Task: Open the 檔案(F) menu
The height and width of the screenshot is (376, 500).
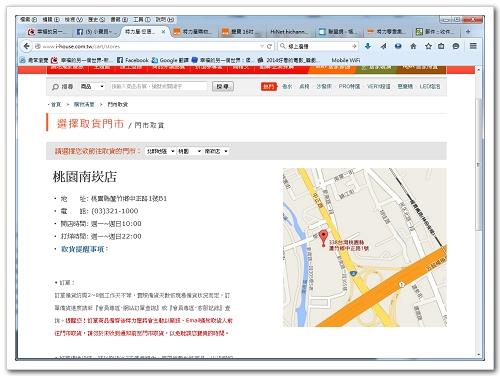Action: click(28, 20)
